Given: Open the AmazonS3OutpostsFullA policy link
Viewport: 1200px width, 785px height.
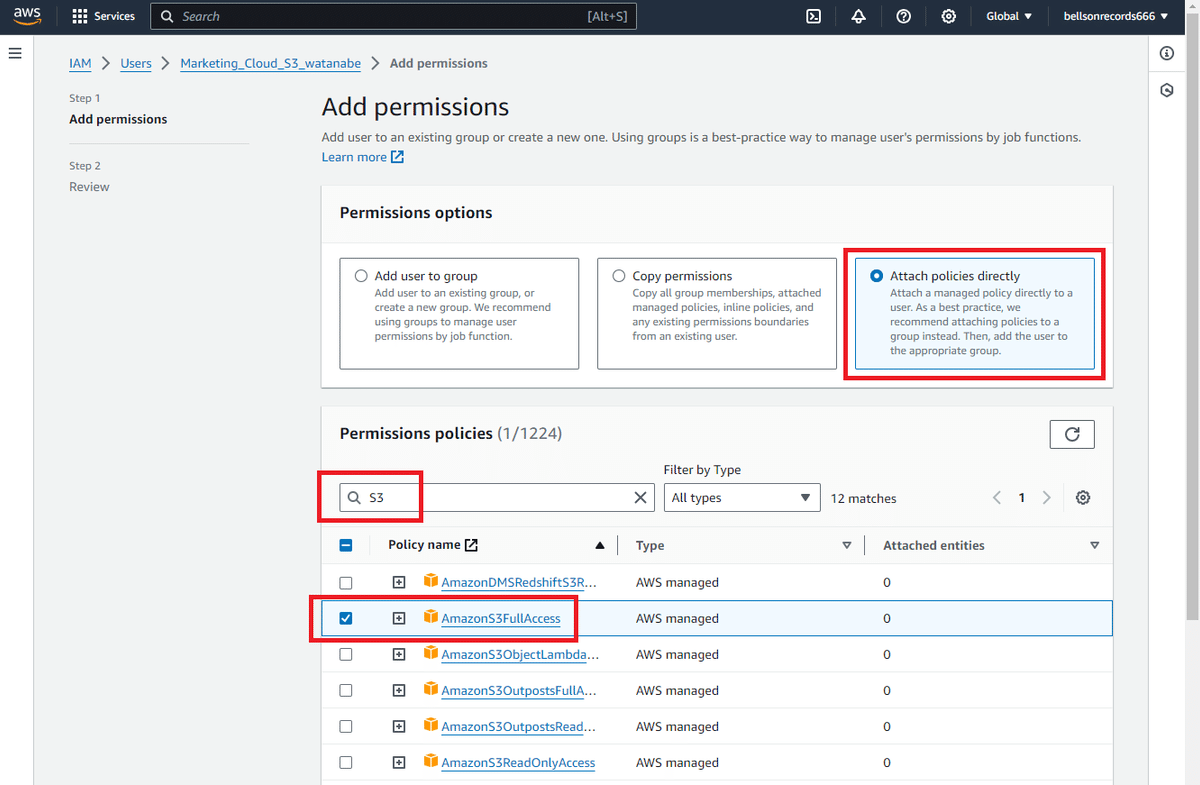Looking at the screenshot, I should pos(519,690).
